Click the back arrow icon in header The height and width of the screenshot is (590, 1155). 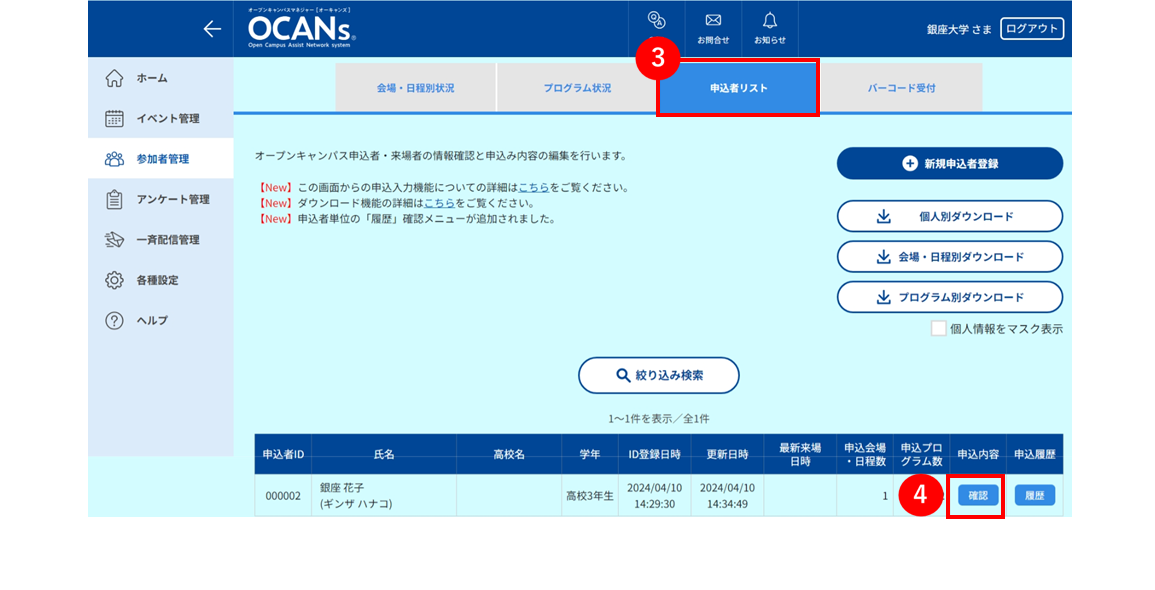212,29
